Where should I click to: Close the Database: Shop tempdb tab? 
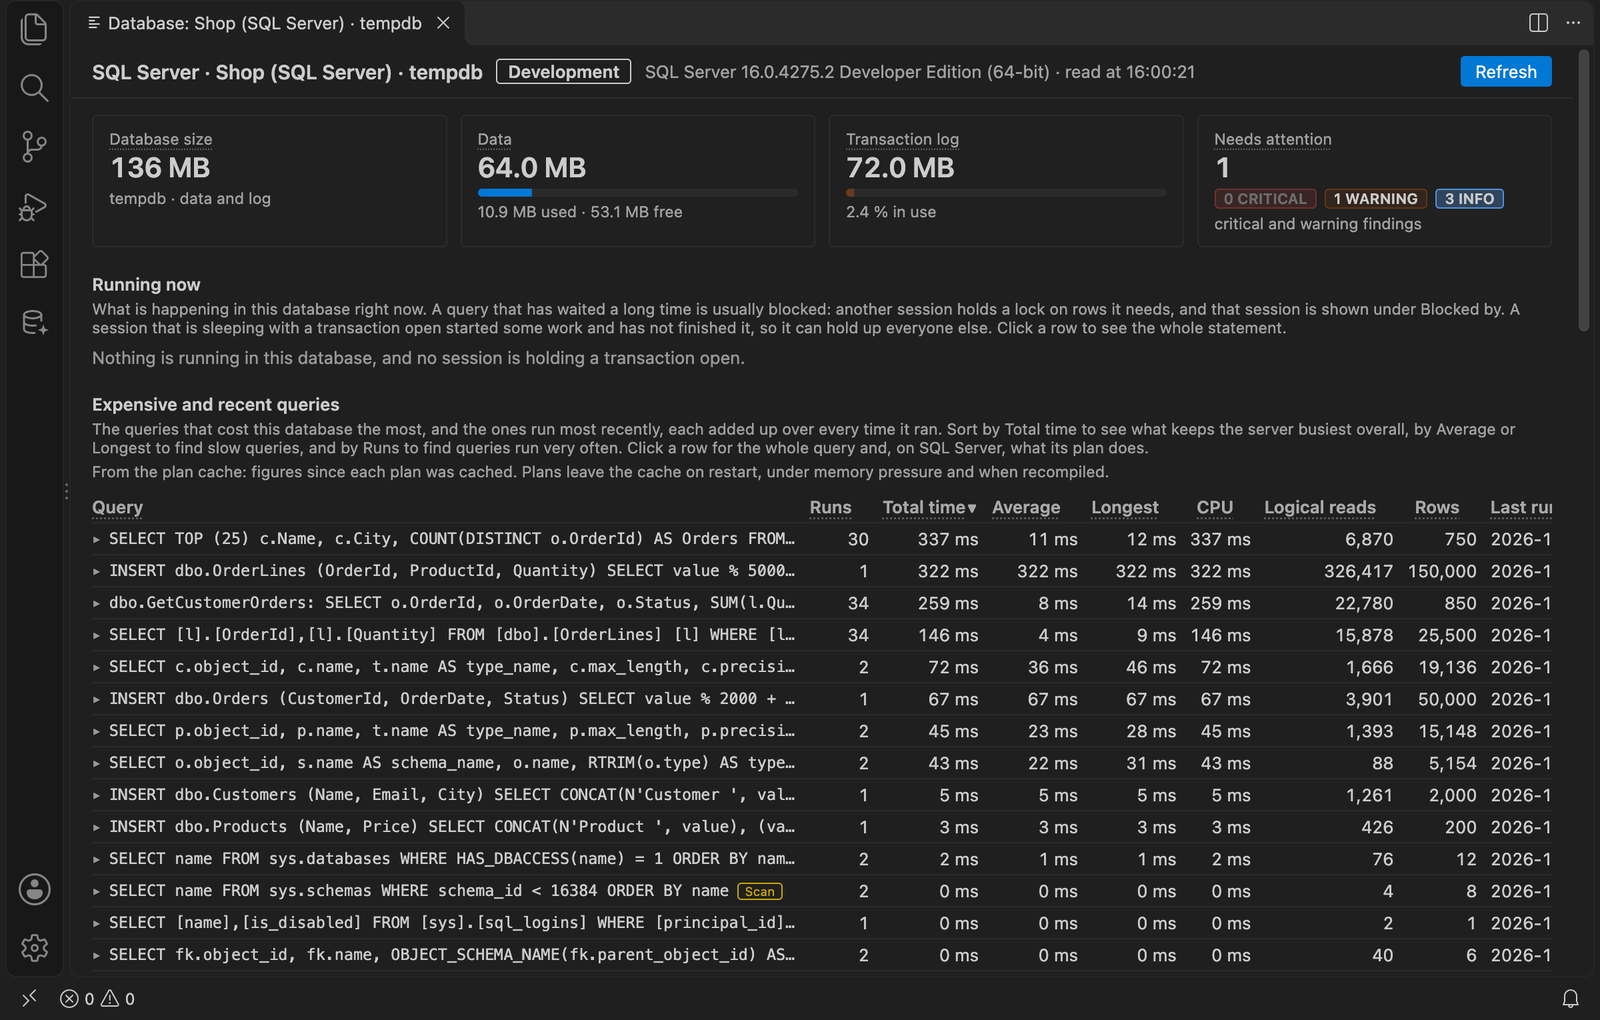point(443,23)
